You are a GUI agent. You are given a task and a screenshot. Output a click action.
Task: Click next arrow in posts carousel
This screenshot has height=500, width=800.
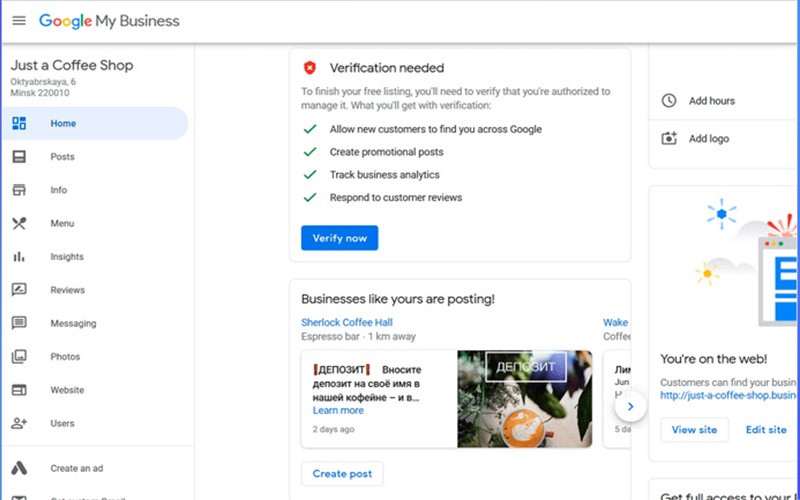[x=629, y=407]
